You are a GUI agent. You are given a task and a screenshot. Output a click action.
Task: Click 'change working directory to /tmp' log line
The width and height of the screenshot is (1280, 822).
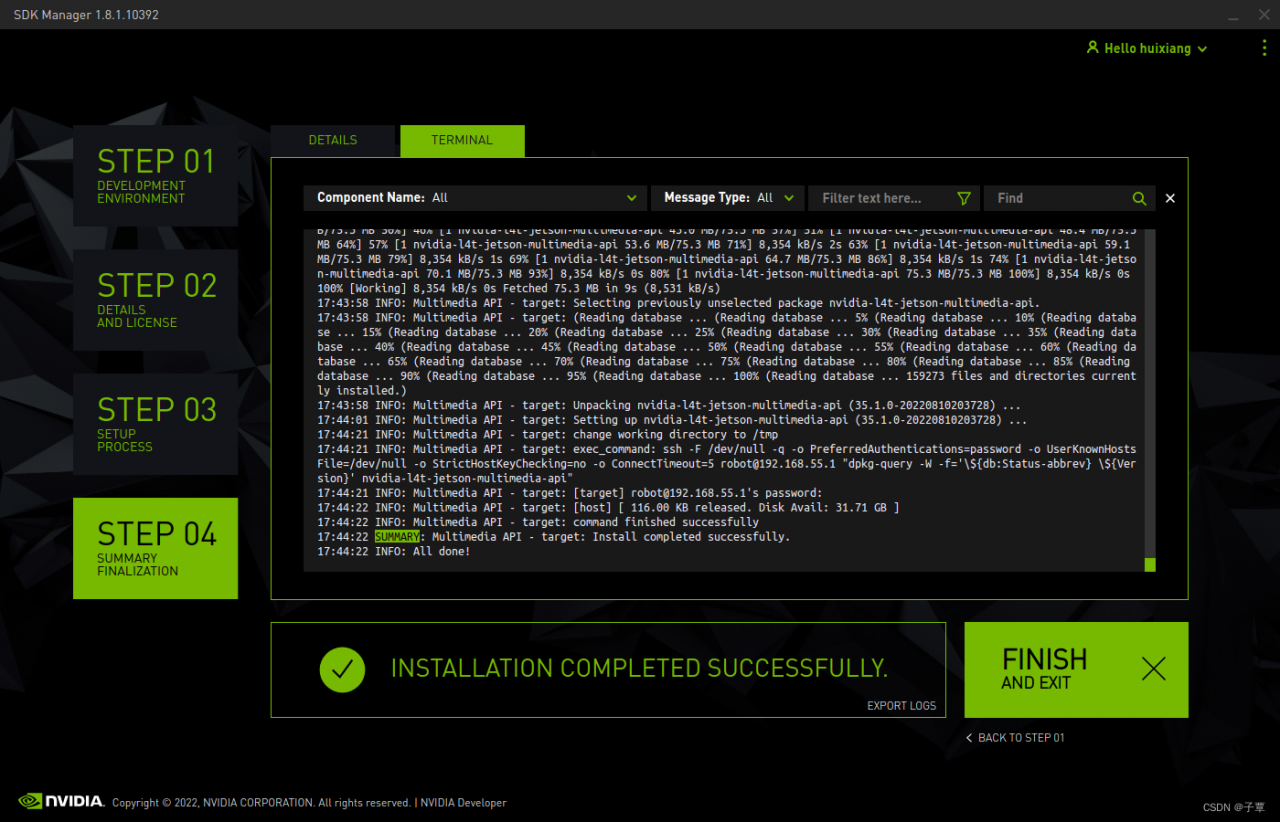(548, 435)
